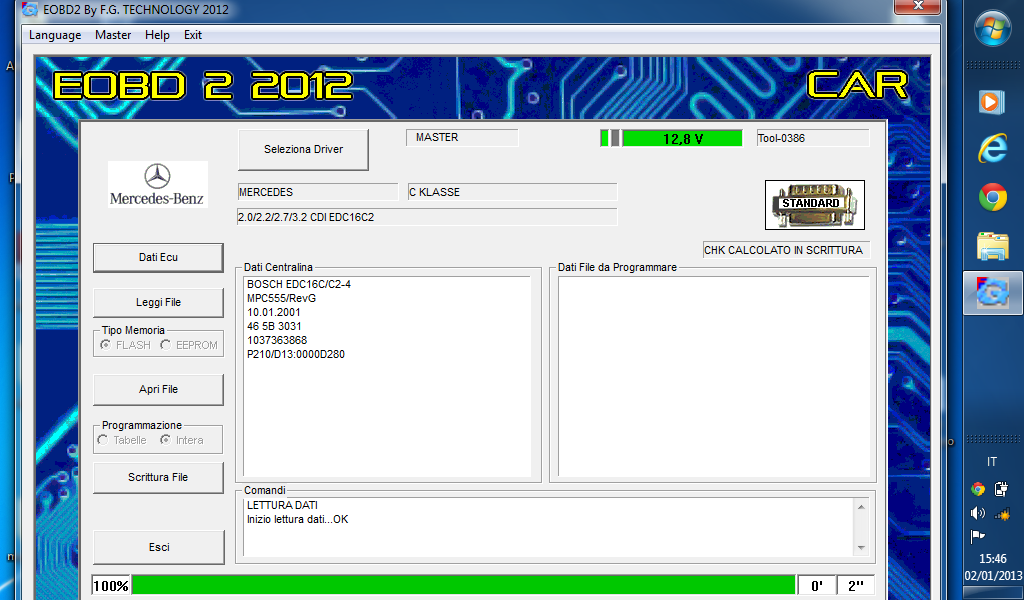
Task: Open the Windows Start orb
Action: click(992, 29)
